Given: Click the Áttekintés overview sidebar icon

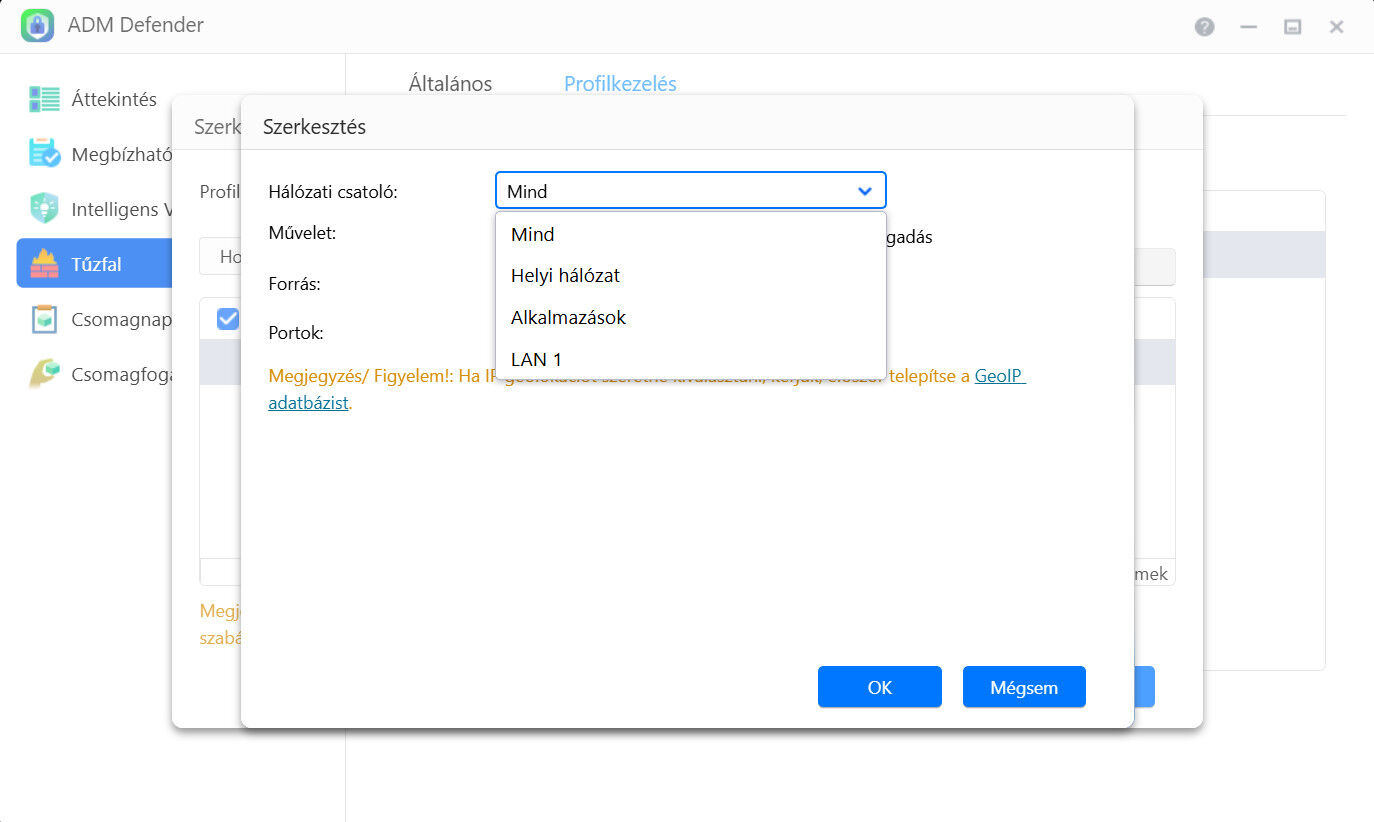Looking at the screenshot, I should (x=44, y=100).
